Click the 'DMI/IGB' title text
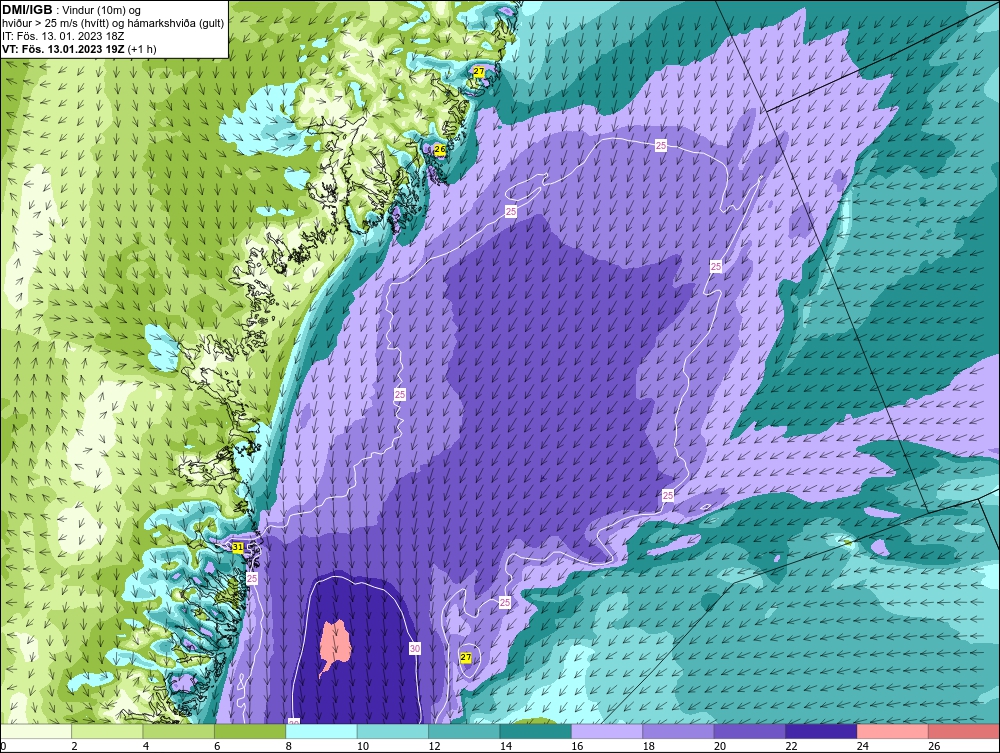Screen dimensions: 1000x753 (x=27, y=10)
